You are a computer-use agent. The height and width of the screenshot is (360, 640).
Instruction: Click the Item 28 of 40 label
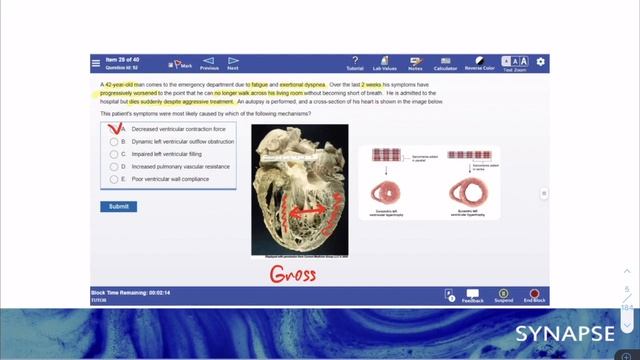pyautogui.click(x=122, y=60)
